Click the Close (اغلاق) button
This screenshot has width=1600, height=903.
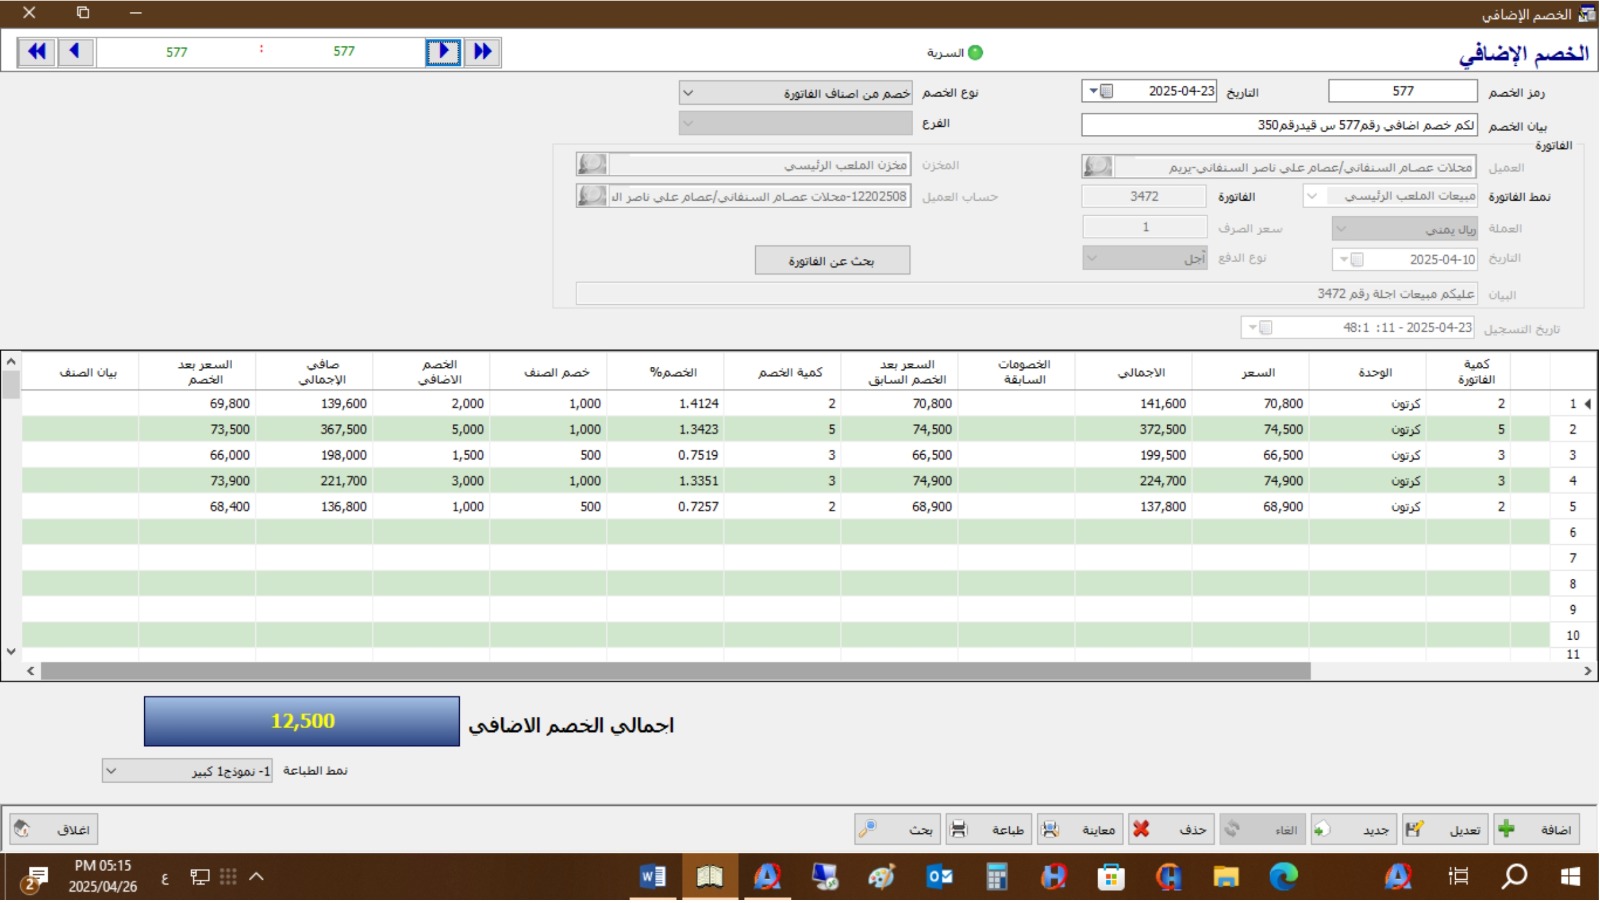(55, 830)
